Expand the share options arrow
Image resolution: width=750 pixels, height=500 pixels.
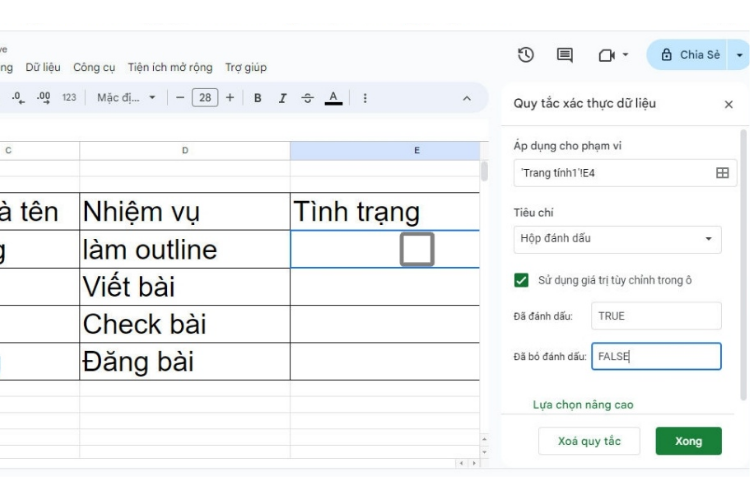coord(739,55)
